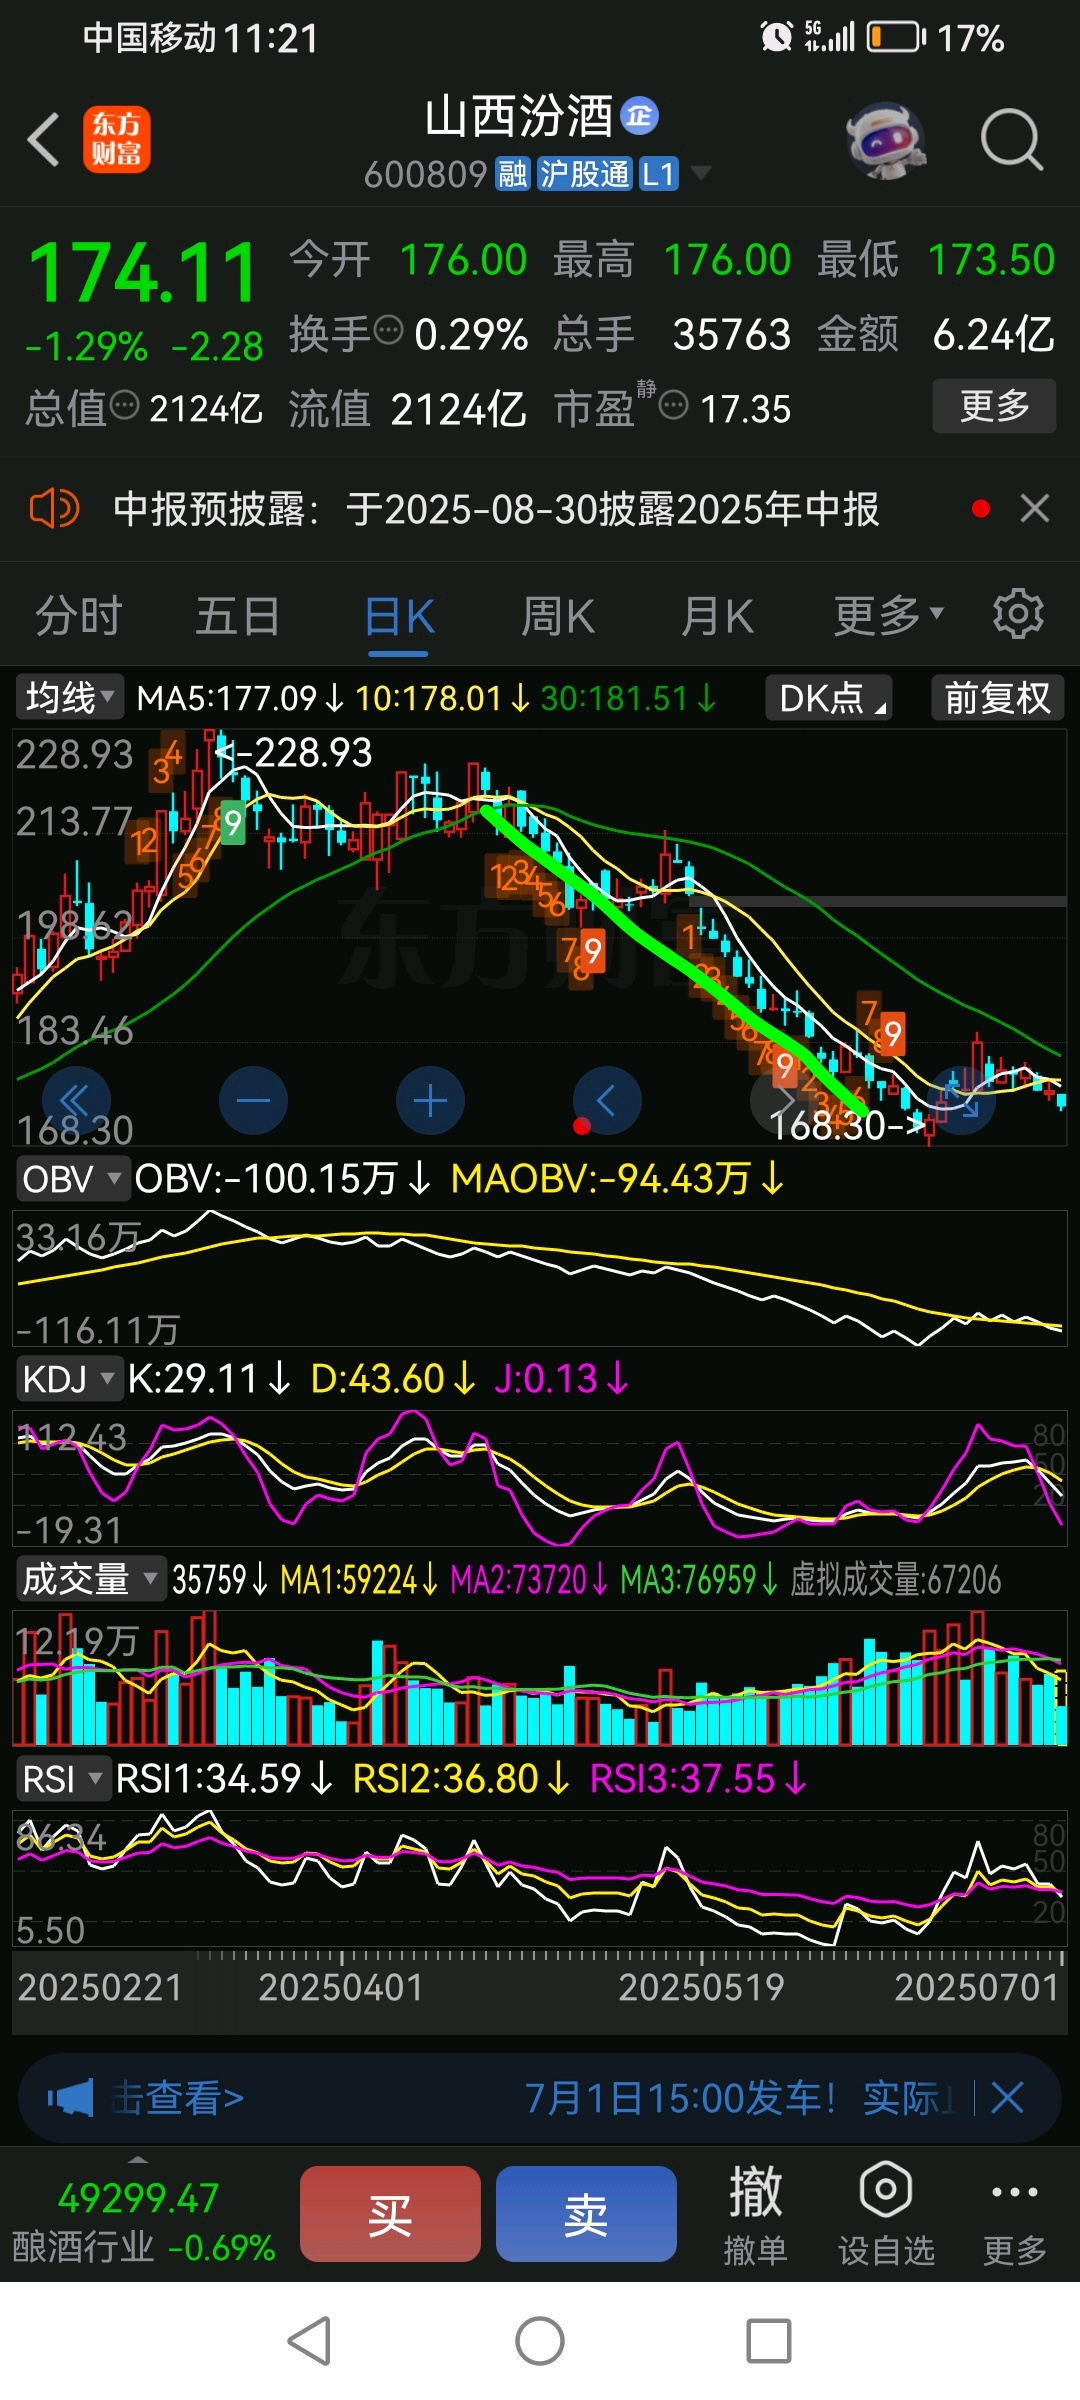Image resolution: width=1080 pixels, height=2400 pixels.
Task: Open the bottom 更多 three-dots menu
Action: tap(1014, 2215)
